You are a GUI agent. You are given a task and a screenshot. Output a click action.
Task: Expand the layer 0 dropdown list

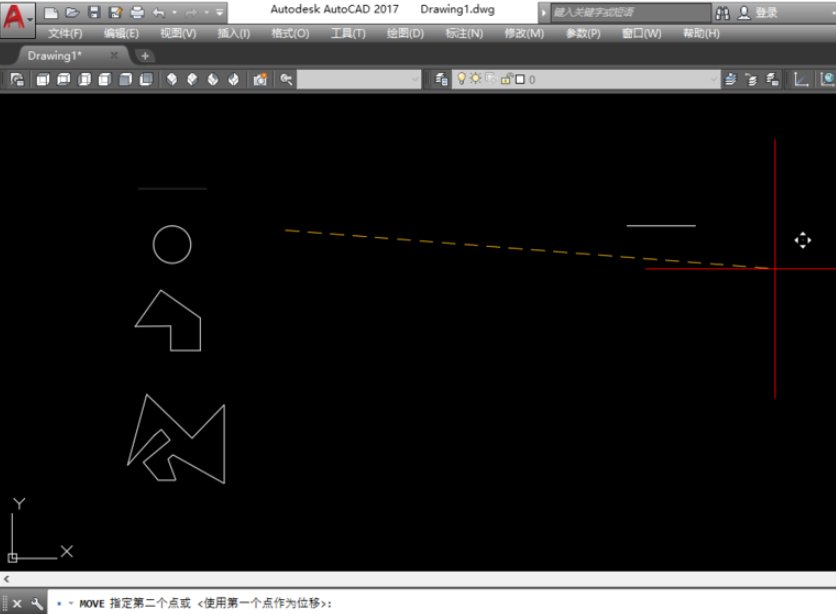coord(713,79)
